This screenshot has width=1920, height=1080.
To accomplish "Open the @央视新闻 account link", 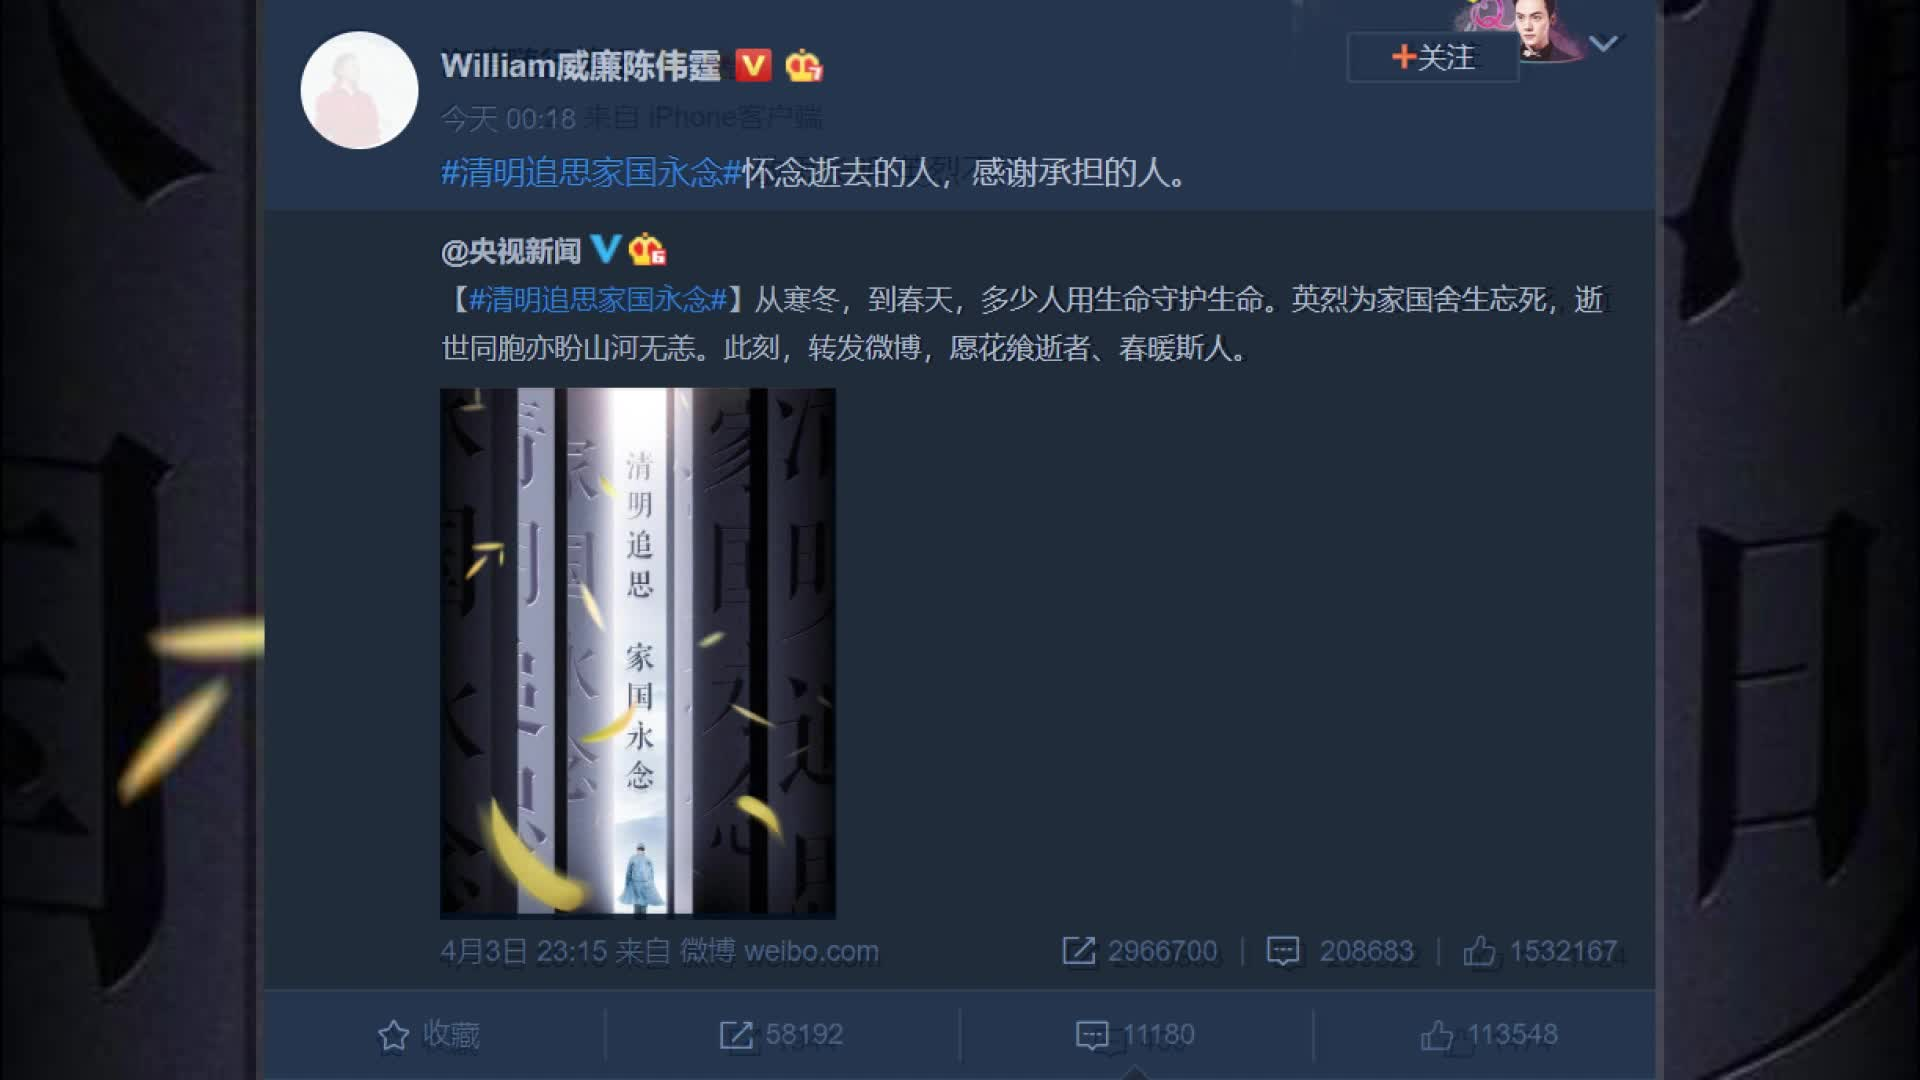I will pyautogui.click(x=511, y=250).
